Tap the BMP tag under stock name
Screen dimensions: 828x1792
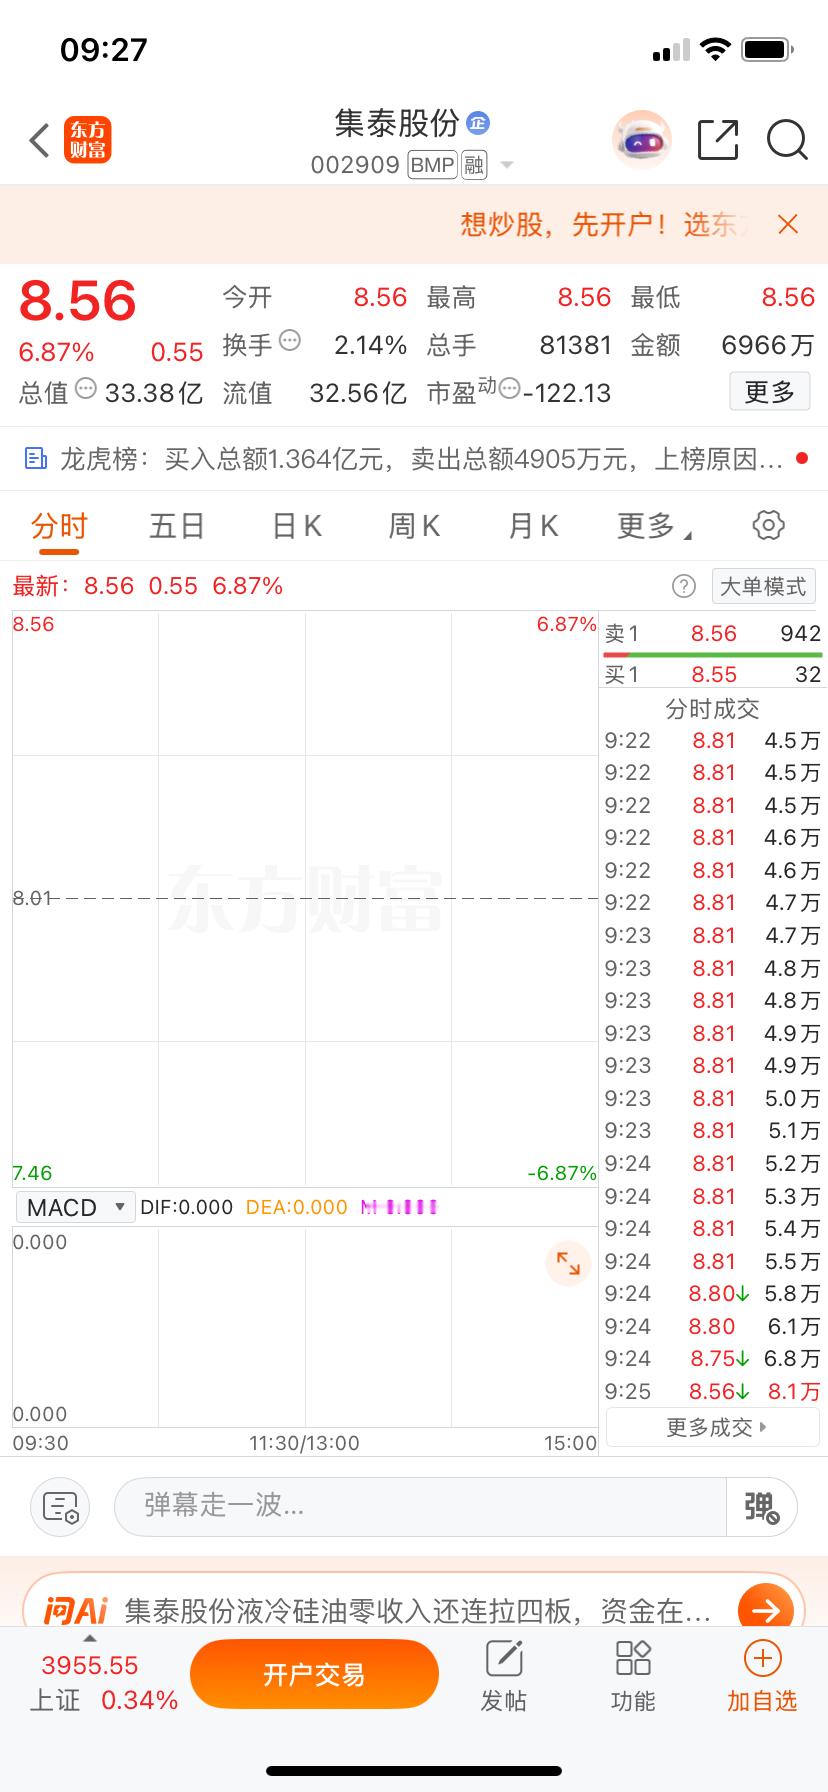432,165
